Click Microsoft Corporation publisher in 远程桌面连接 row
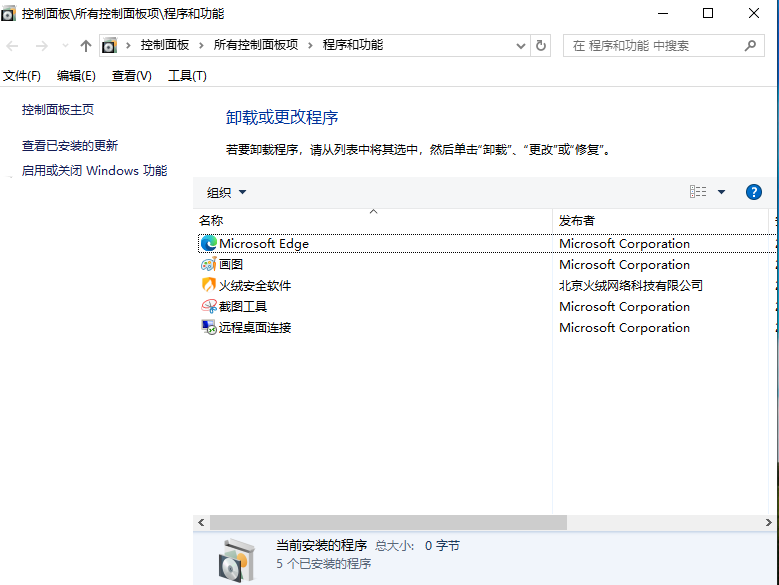The width and height of the screenshot is (779, 585). click(624, 328)
